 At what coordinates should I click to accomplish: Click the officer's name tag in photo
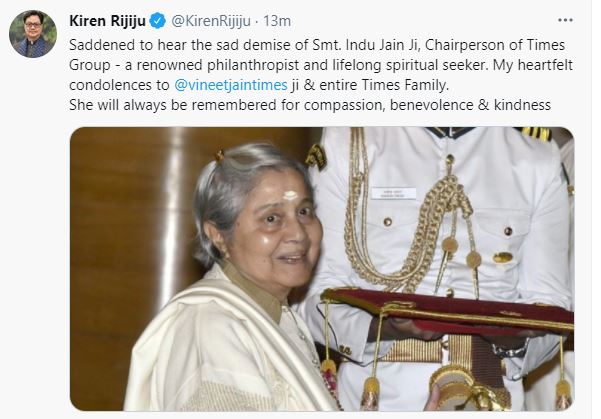pos(394,193)
